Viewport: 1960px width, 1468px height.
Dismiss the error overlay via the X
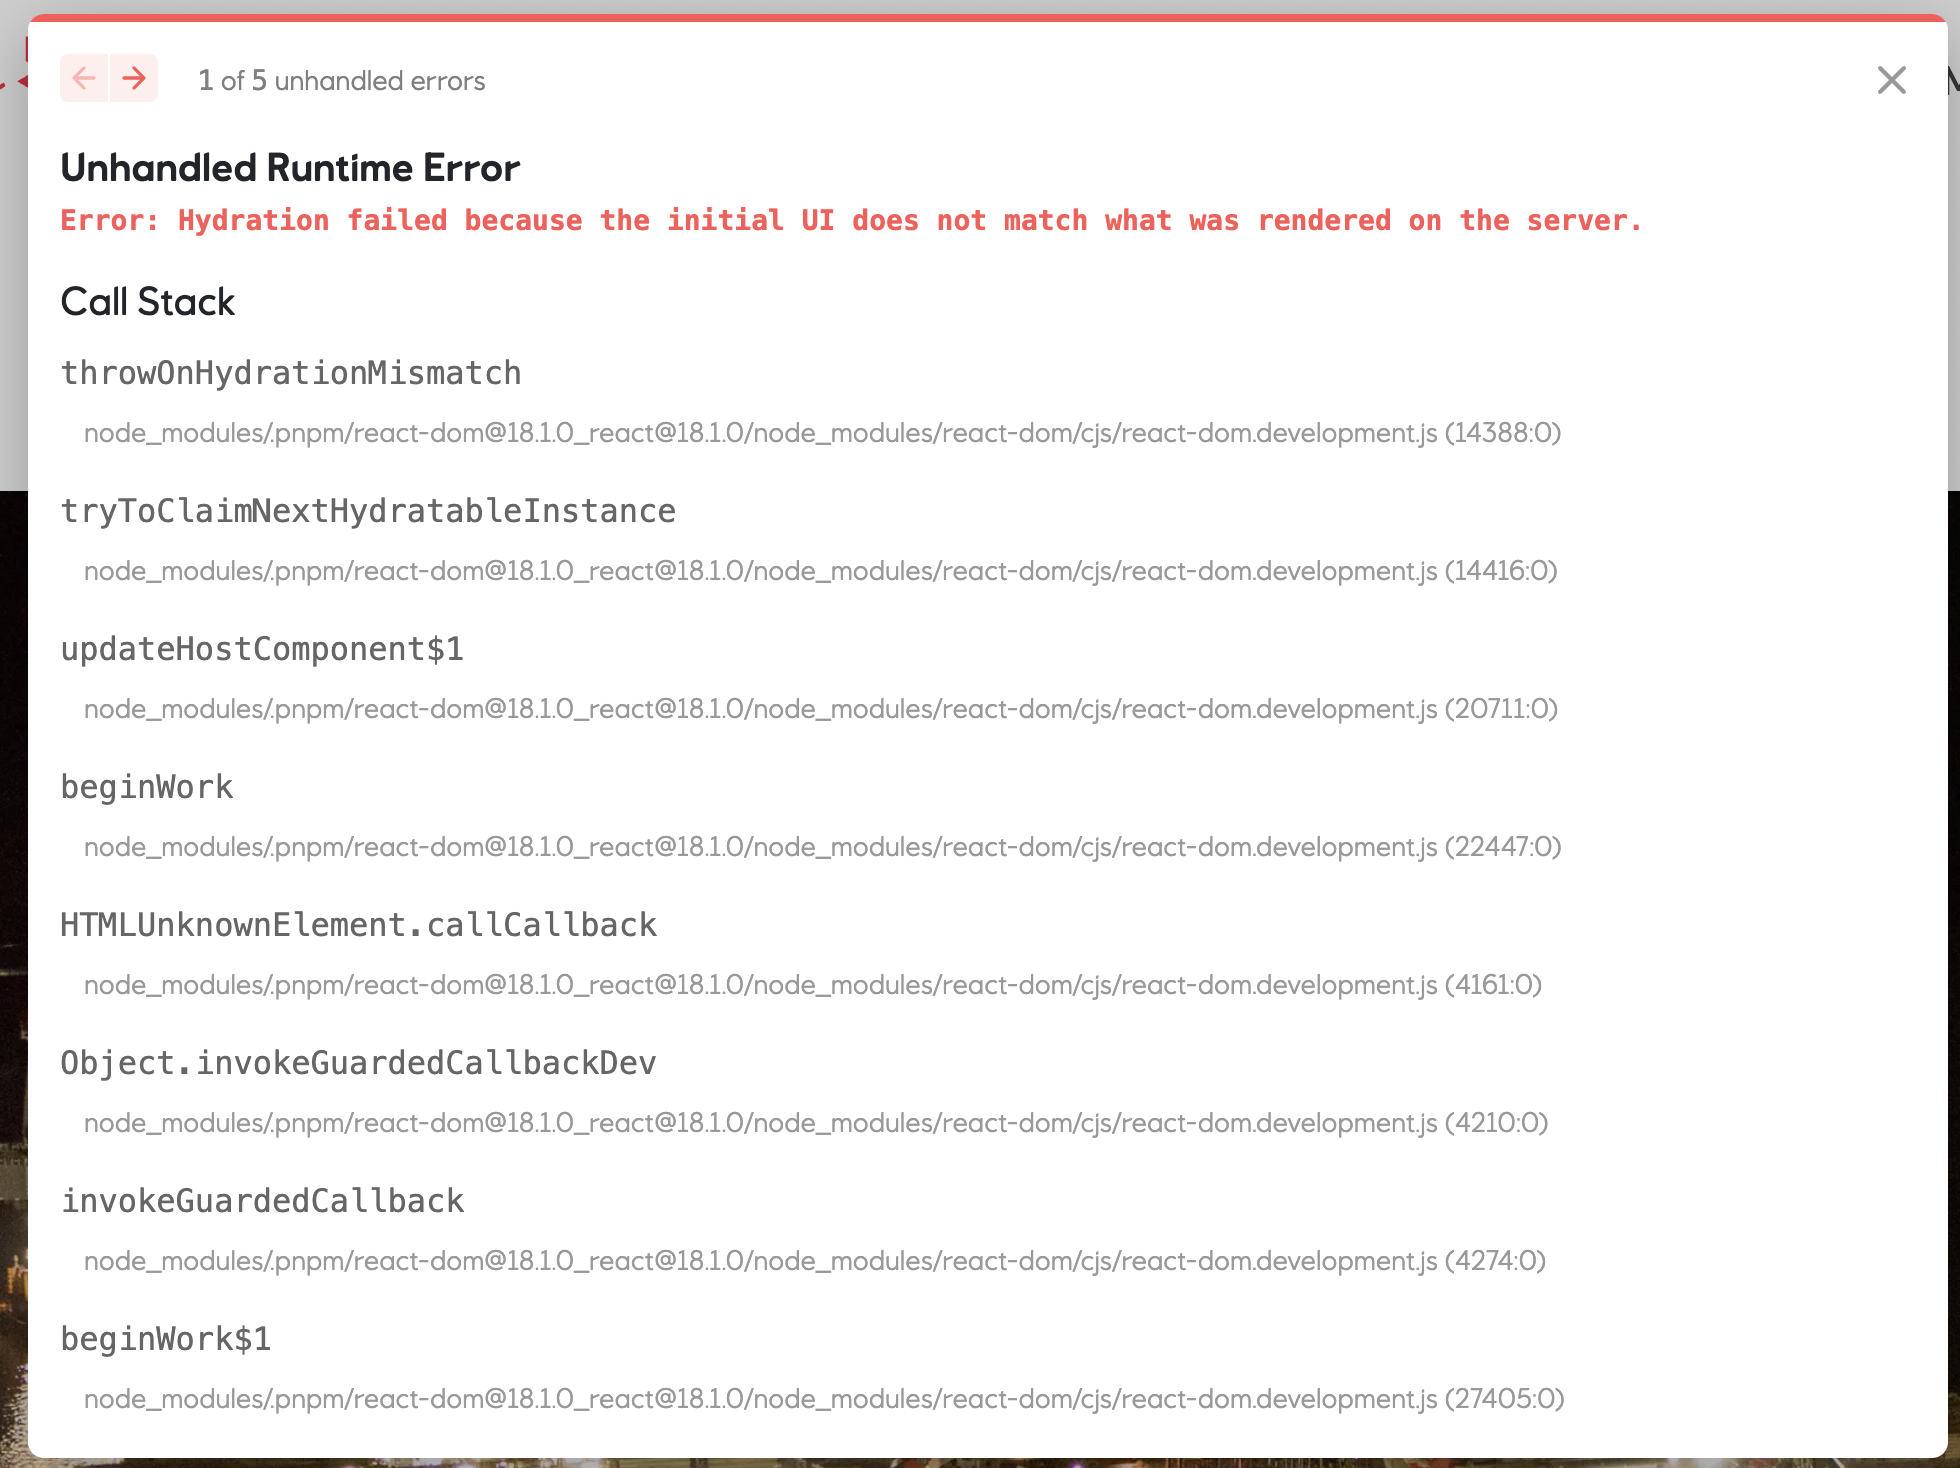1890,80
